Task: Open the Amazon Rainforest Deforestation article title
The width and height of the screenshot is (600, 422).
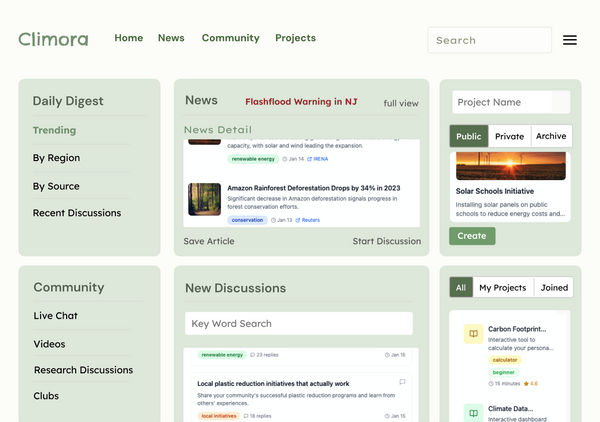Action: point(314,188)
